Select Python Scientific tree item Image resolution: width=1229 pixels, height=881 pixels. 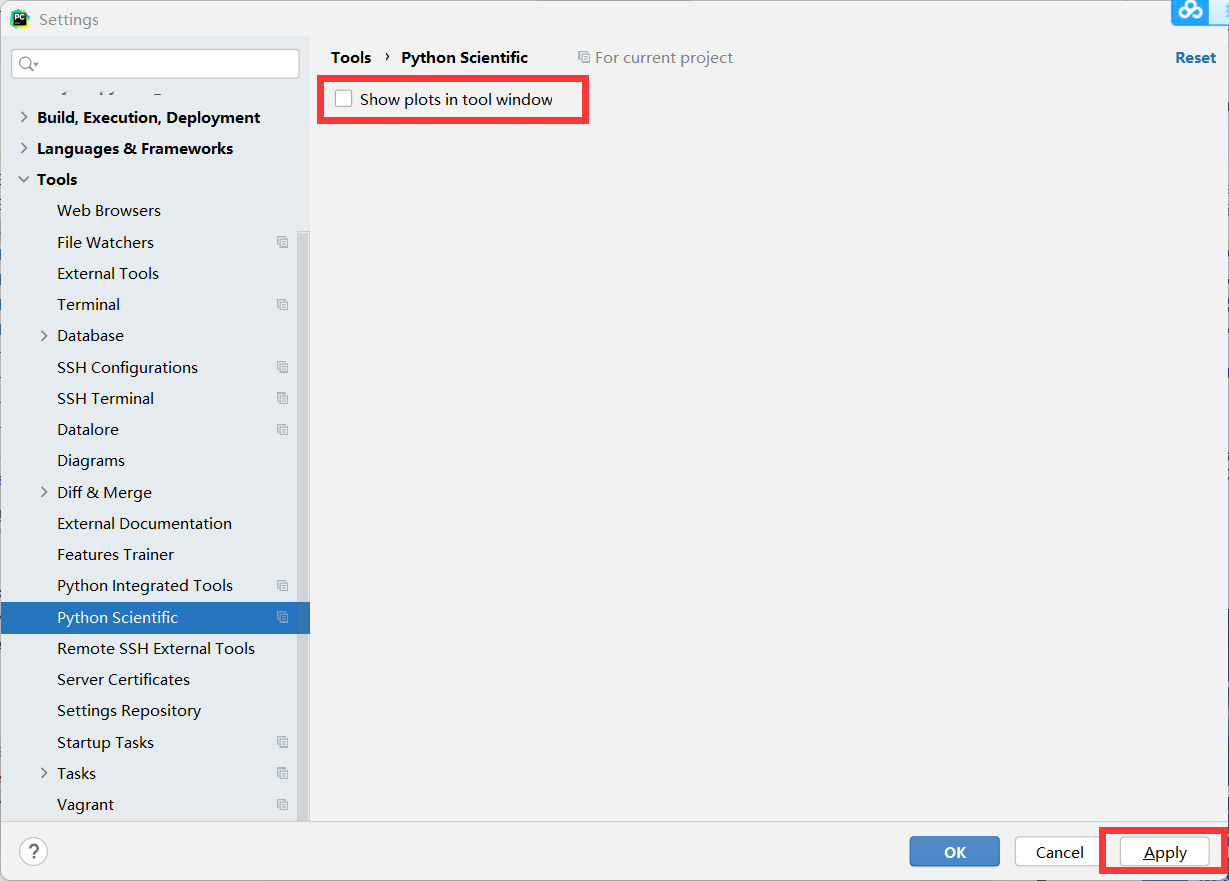(x=155, y=617)
